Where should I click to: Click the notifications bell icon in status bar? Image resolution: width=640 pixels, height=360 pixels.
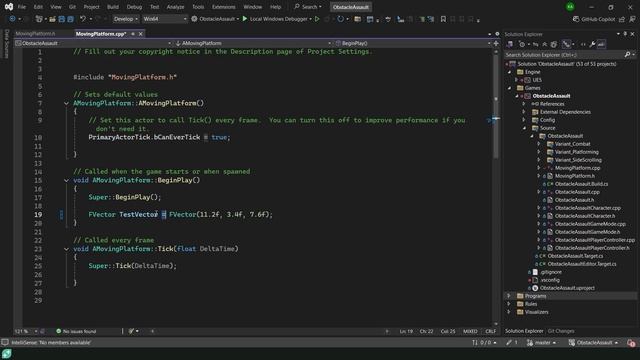tap(631, 342)
